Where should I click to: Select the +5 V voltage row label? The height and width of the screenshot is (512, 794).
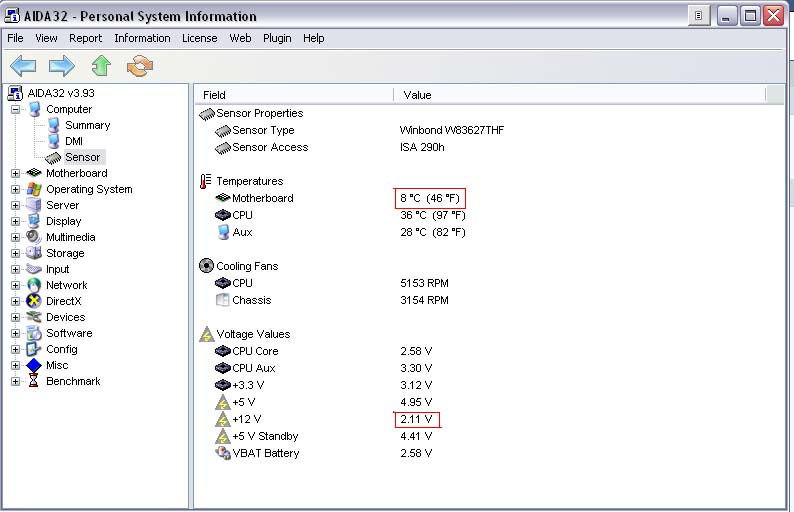pyautogui.click(x=244, y=403)
